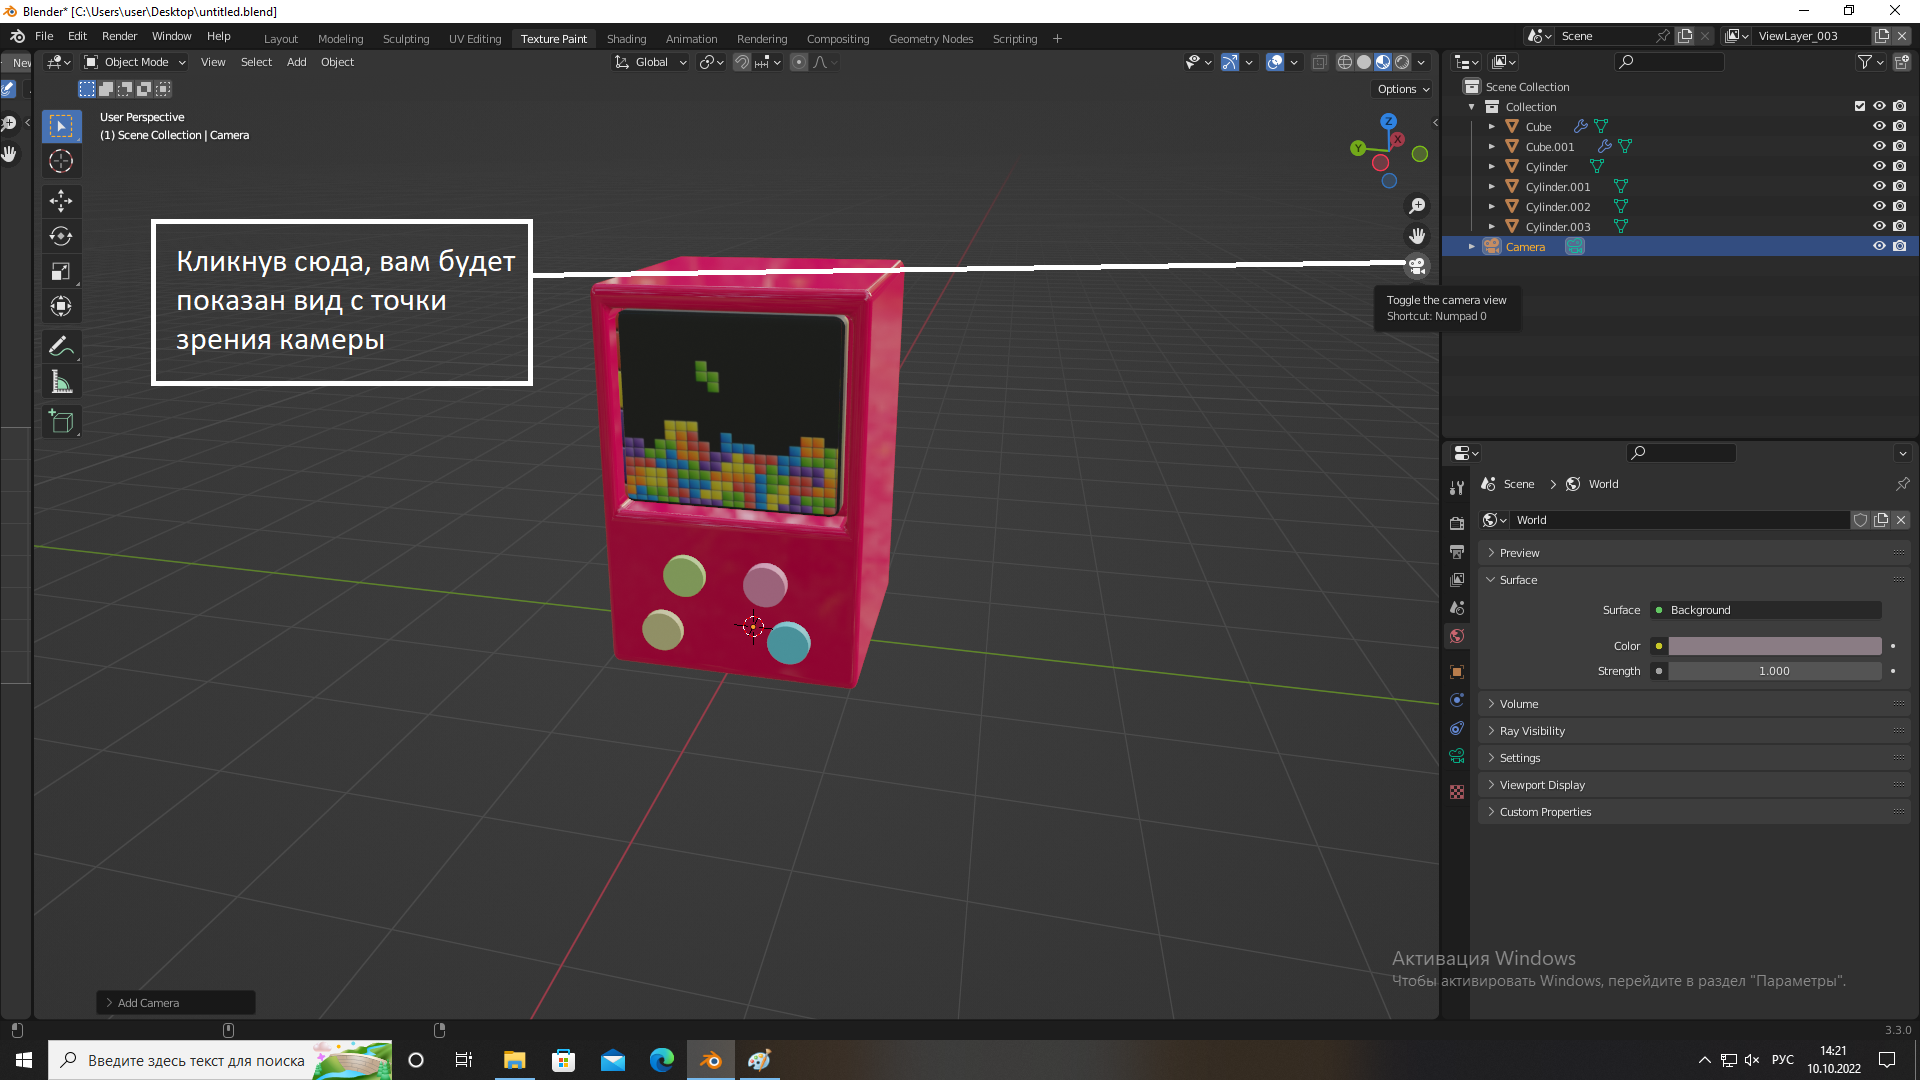Open the Texture properties checker tab
This screenshot has height=1080, width=1920.
click(1457, 792)
